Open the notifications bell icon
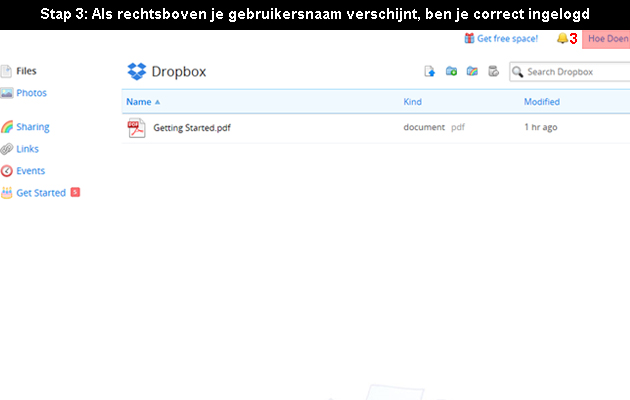 click(562, 39)
